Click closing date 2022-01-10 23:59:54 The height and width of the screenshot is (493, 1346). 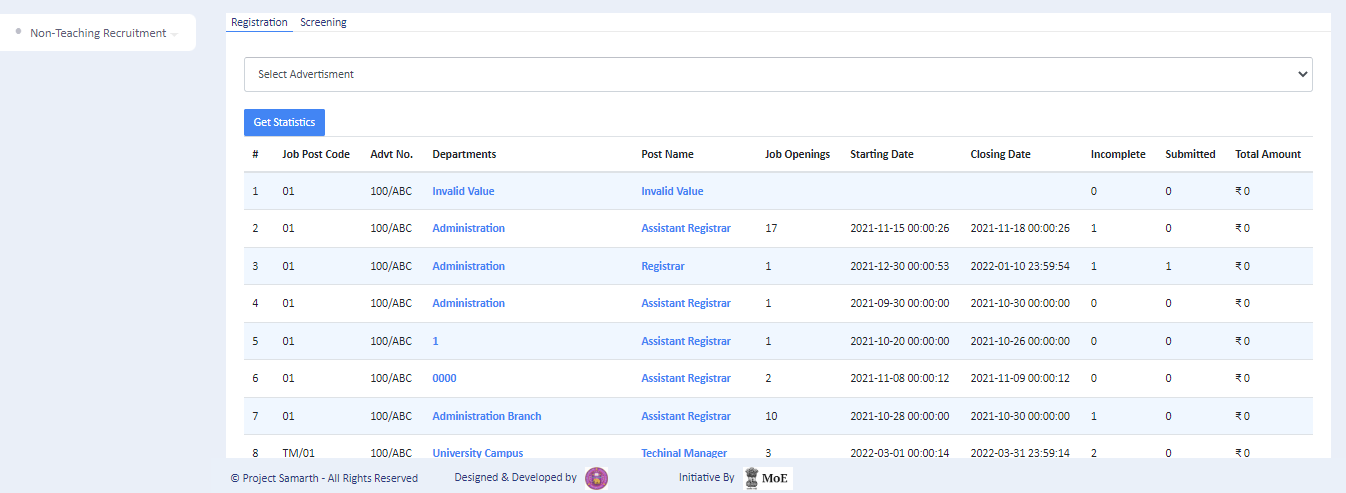pos(1020,266)
